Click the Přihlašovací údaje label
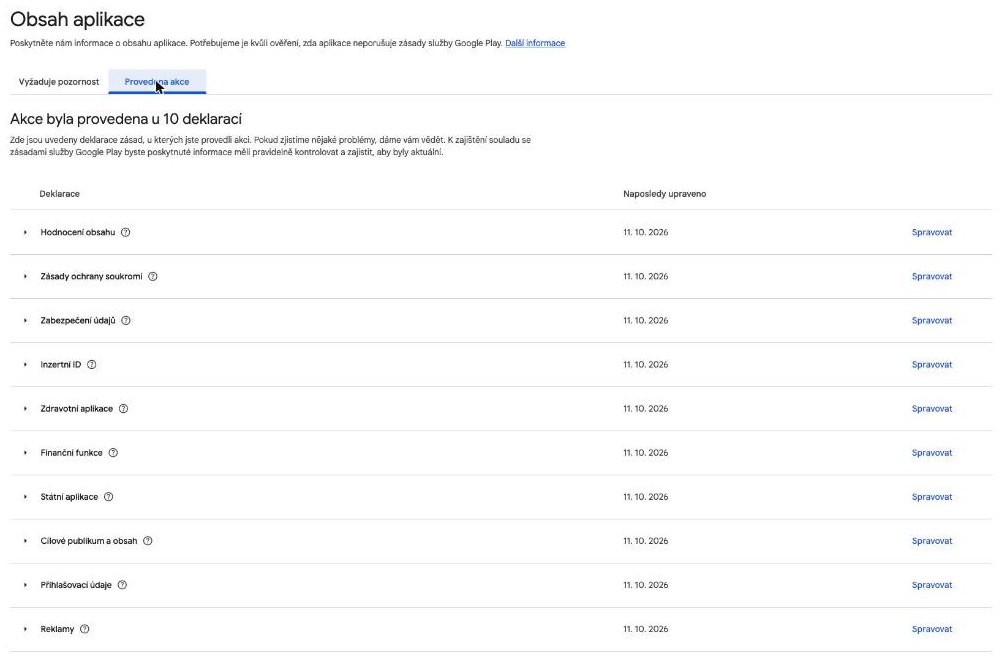Screen dimensions: 1000x658 click(76, 585)
